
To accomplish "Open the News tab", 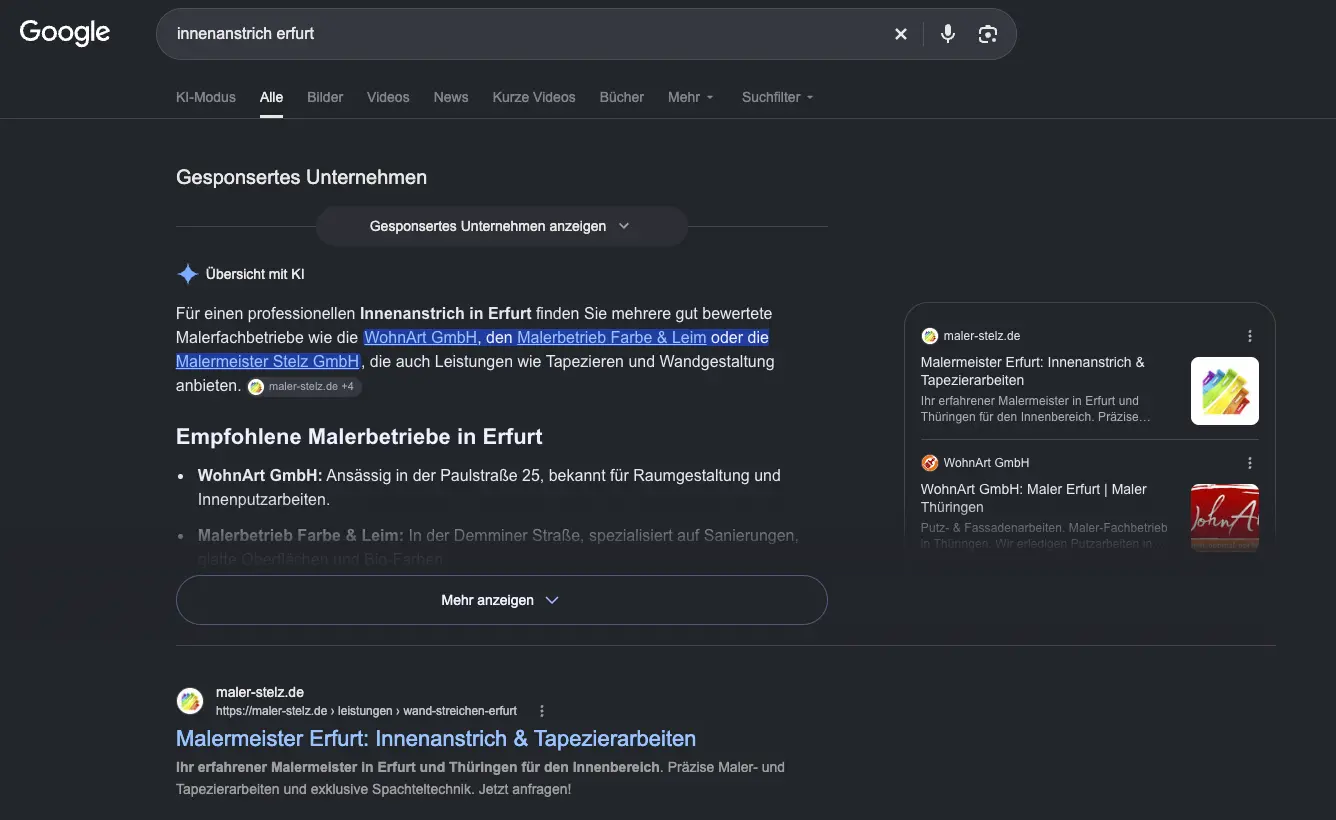I will (x=451, y=97).
